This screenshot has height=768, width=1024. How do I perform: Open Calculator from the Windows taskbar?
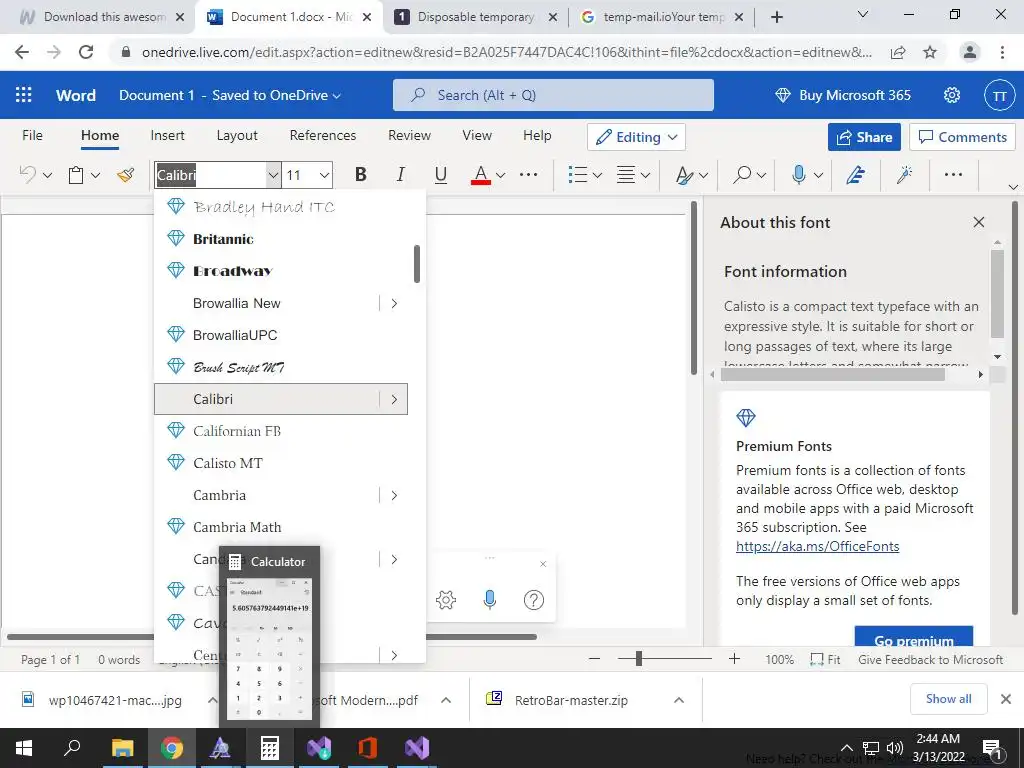click(x=269, y=748)
